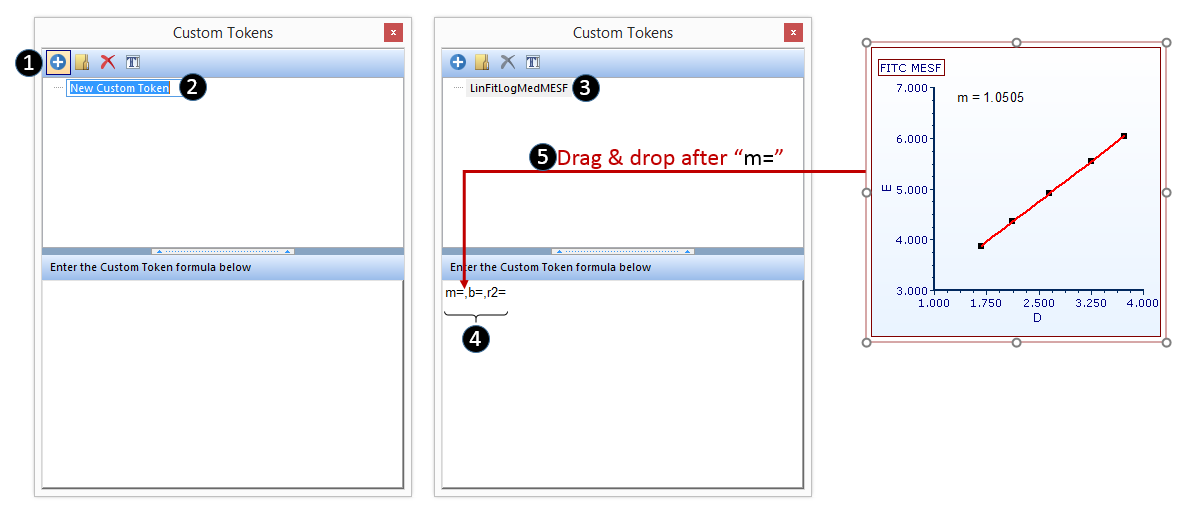Close the dialog containing New Custom Token

pyautogui.click(x=393, y=33)
